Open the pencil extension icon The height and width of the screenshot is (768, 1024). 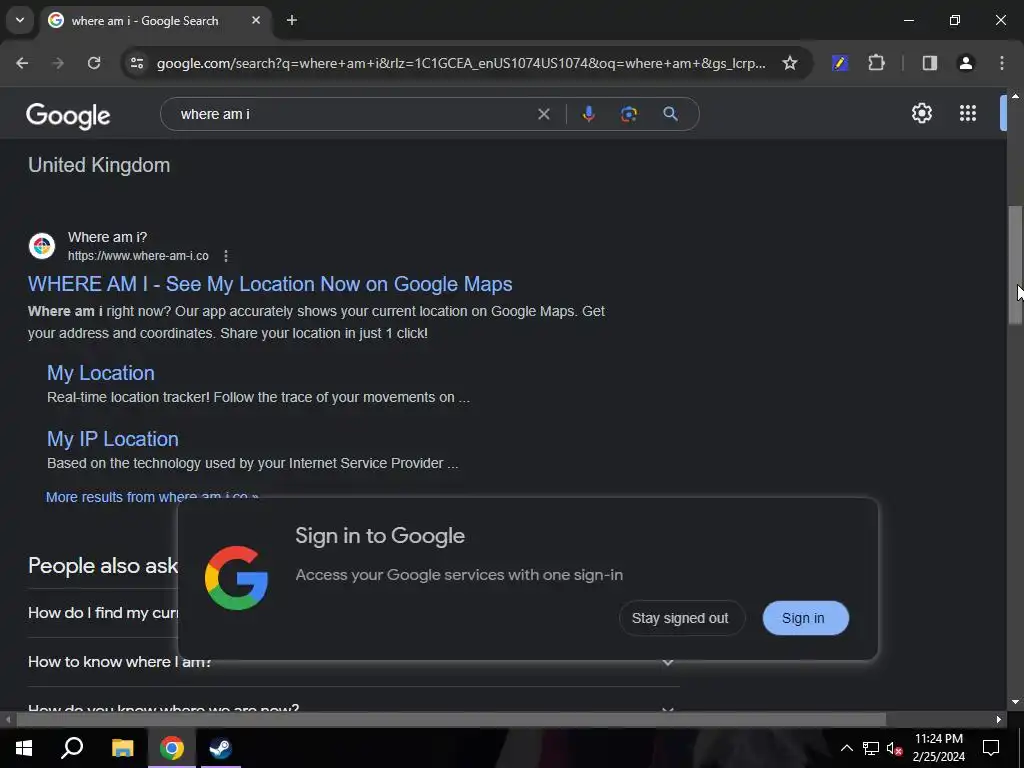(840, 63)
